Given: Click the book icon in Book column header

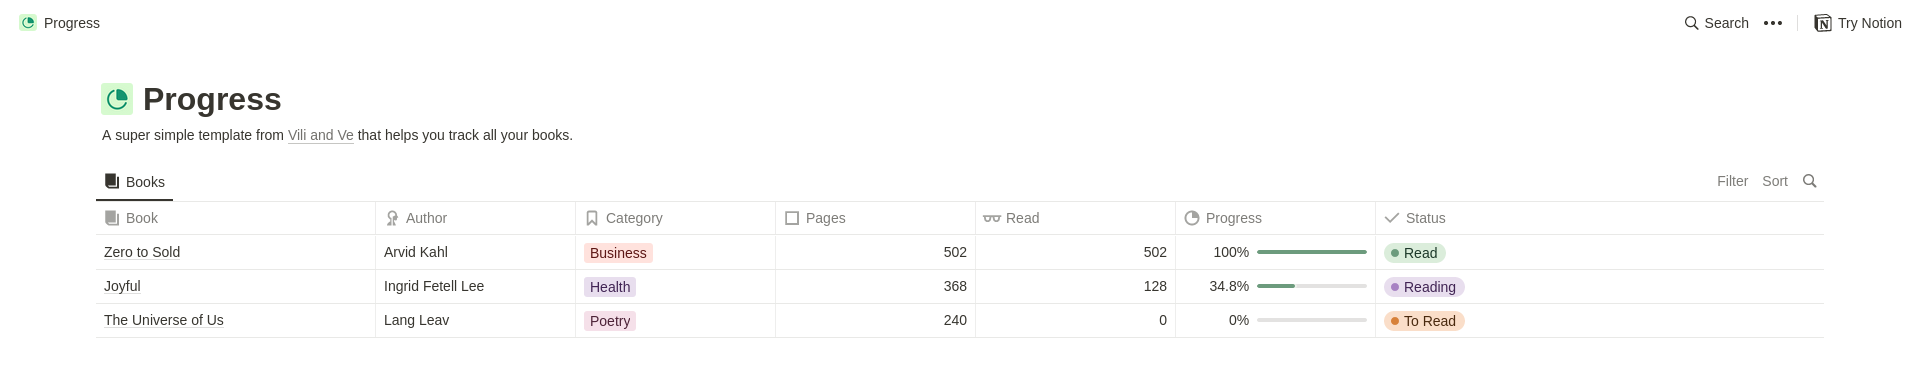Looking at the screenshot, I should pos(112,218).
